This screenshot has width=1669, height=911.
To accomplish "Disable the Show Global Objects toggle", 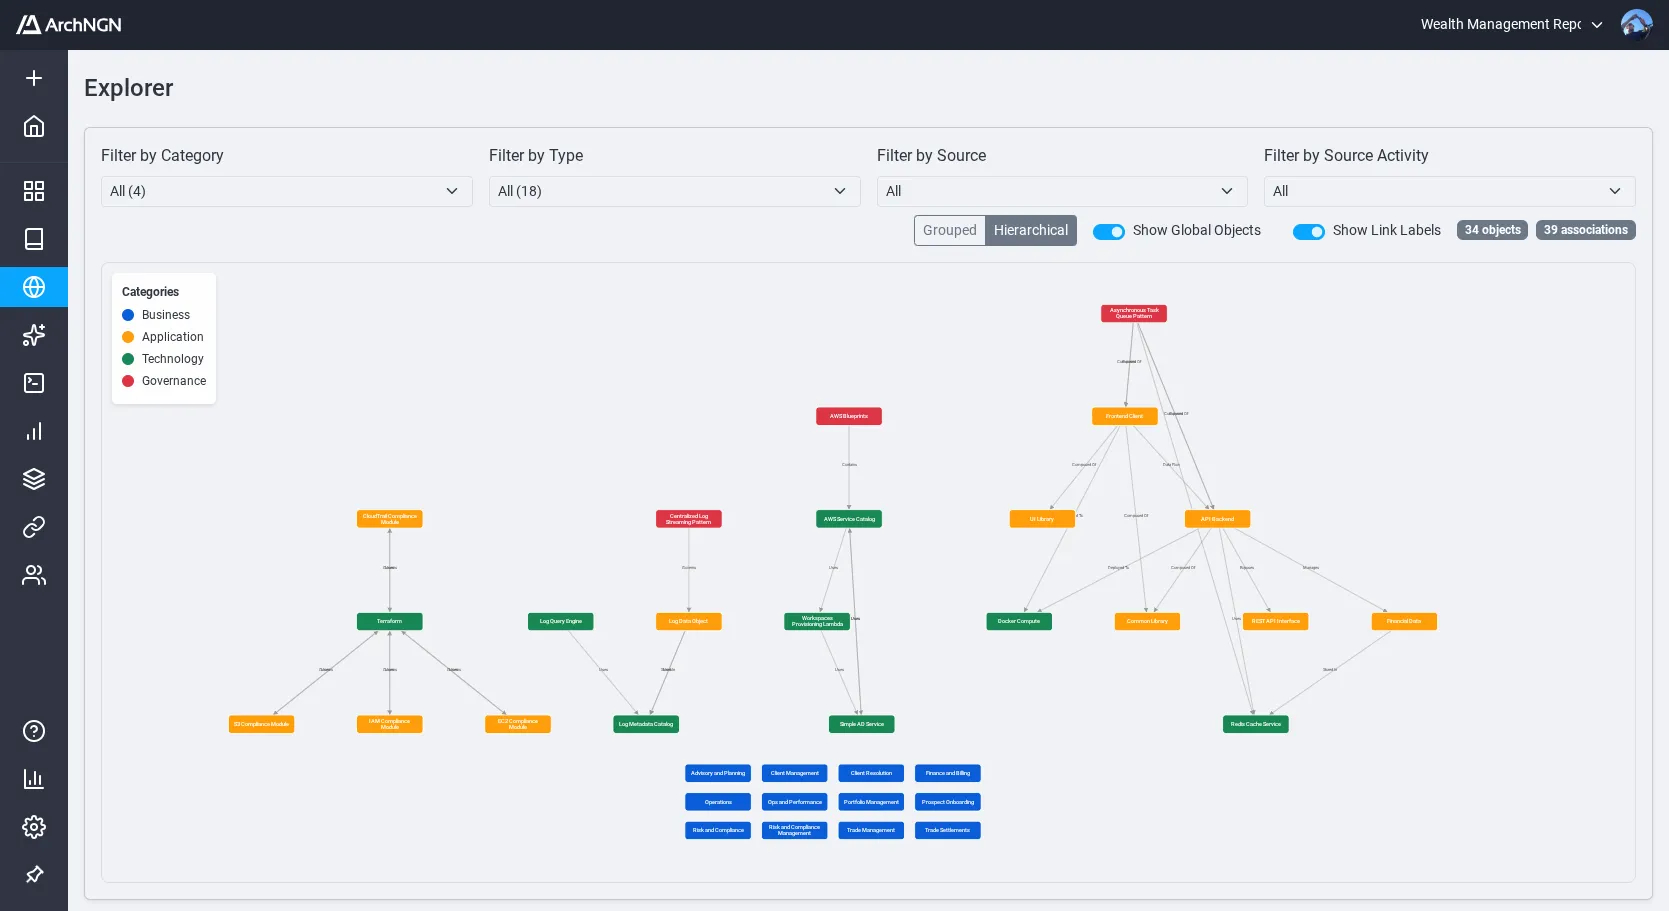I will (1108, 231).
